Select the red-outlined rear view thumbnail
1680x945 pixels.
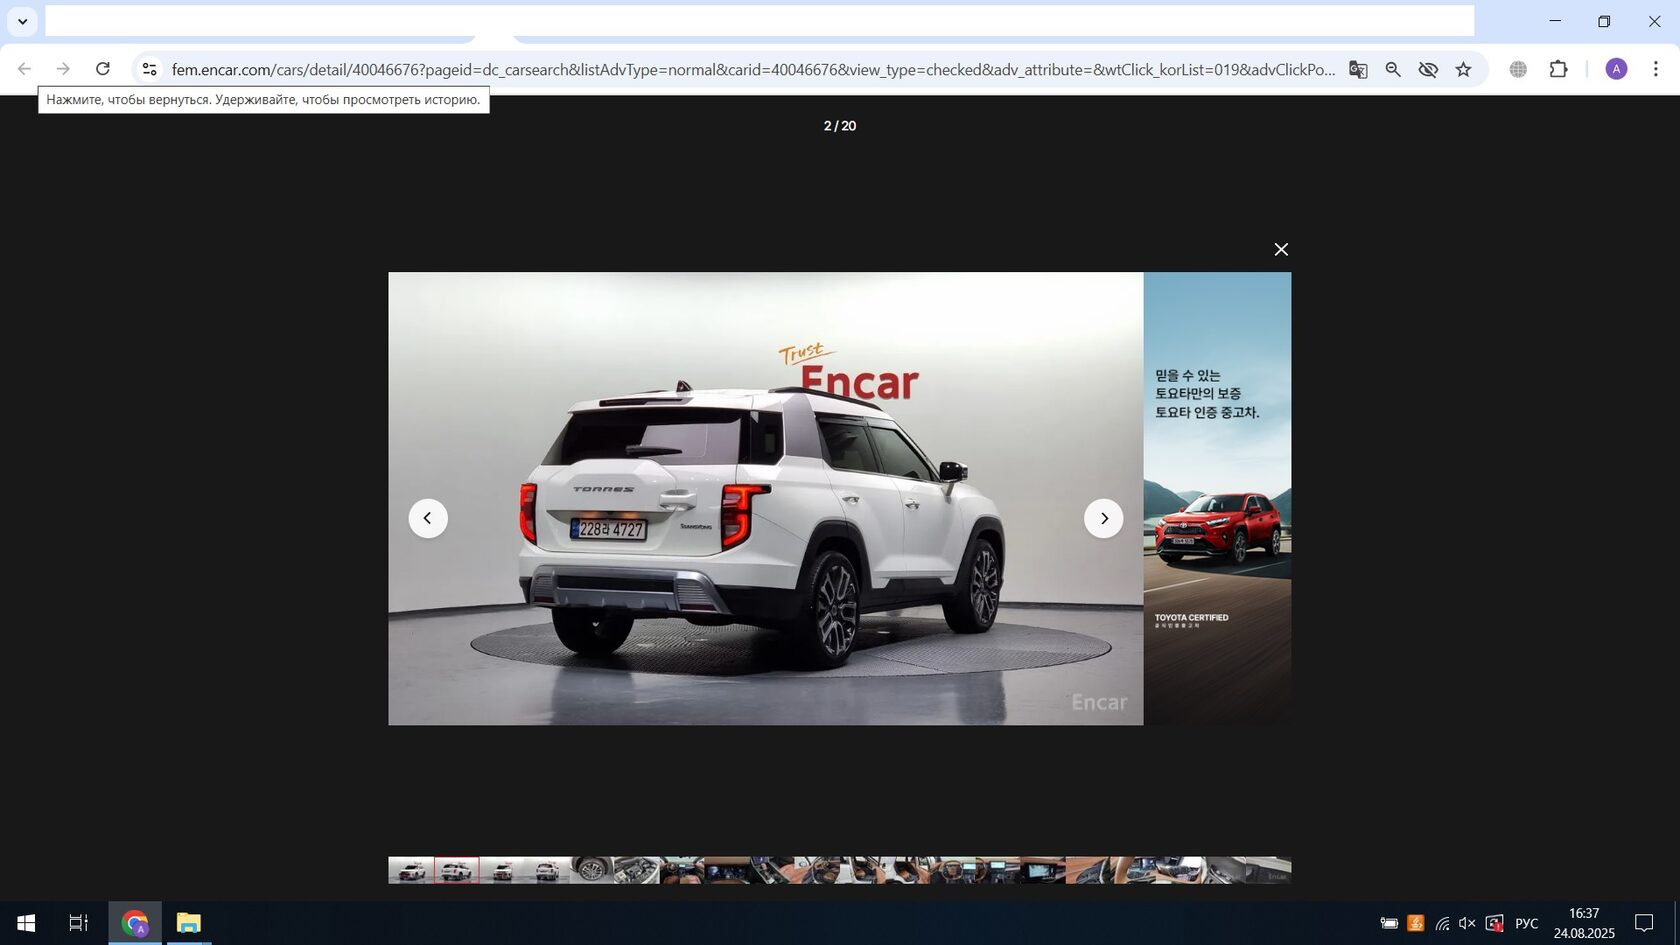tap(456, 870)
